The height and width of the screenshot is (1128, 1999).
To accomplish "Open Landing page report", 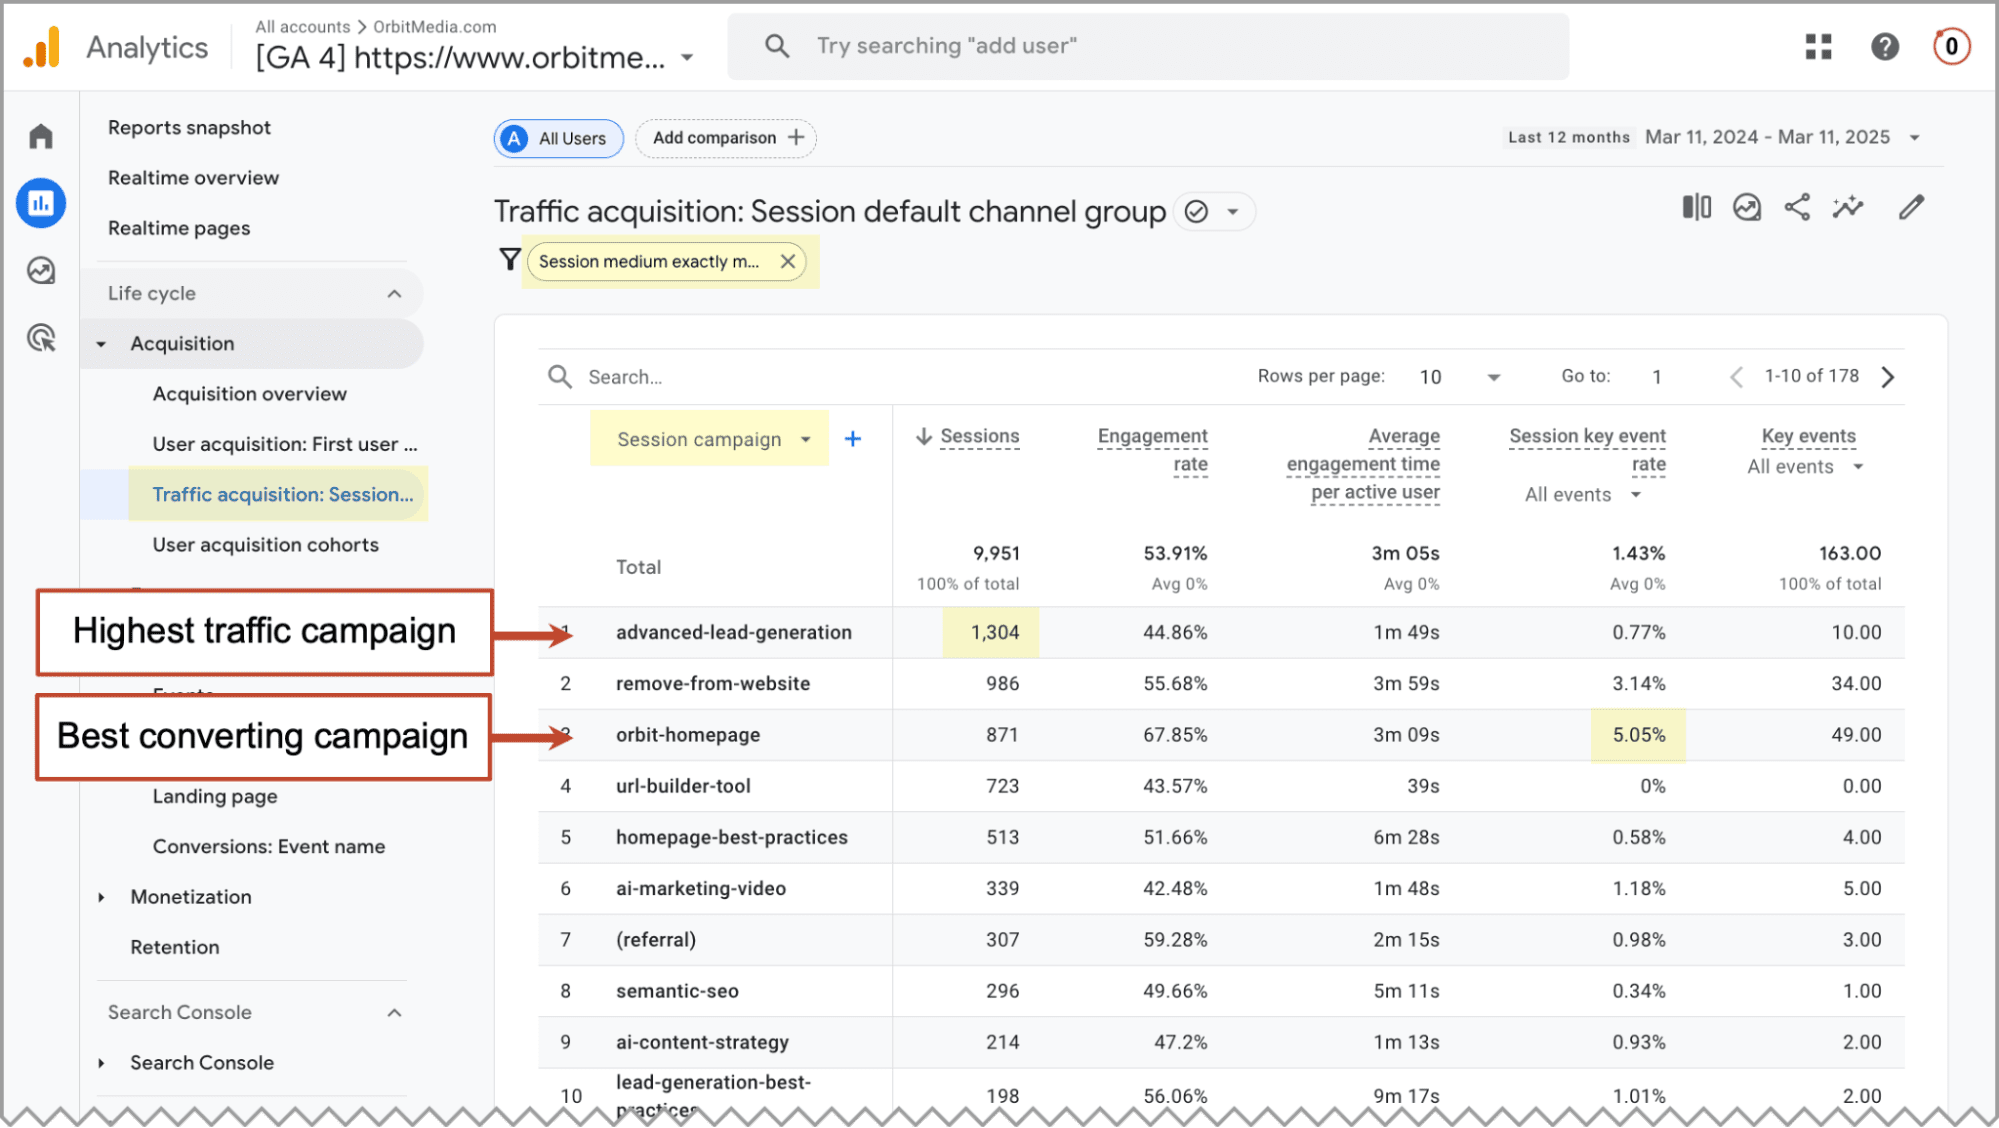I will click(x=215, y=797).
